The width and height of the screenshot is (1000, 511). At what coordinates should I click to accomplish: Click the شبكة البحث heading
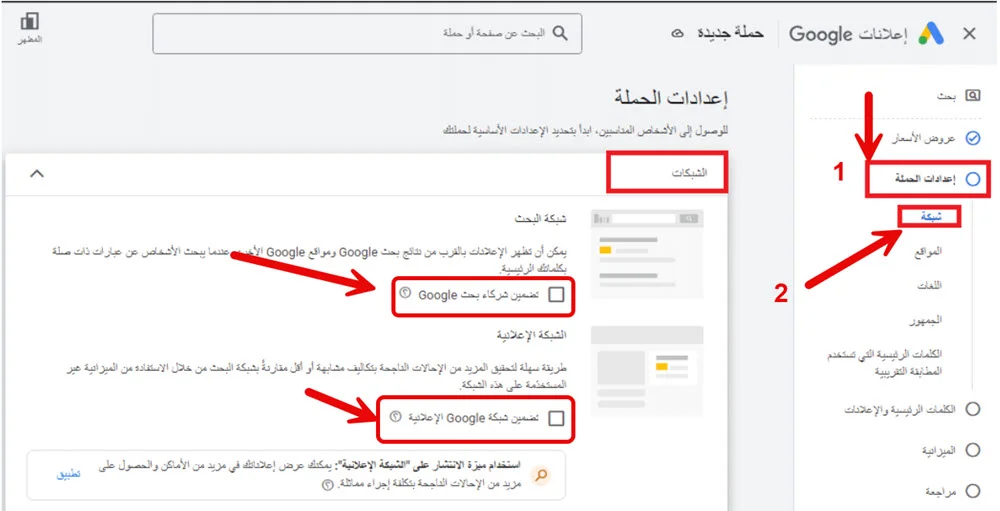click(x=541, y=219)
